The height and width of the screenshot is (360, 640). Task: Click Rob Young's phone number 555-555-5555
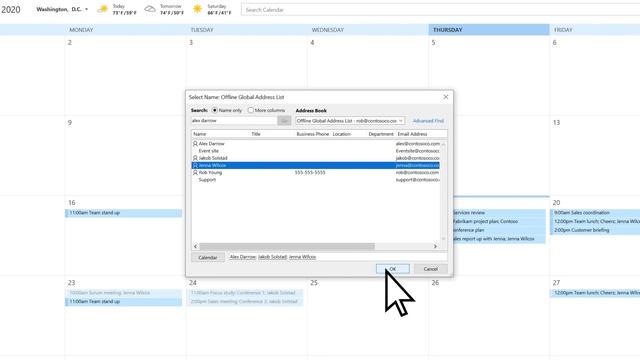(310, 173)
